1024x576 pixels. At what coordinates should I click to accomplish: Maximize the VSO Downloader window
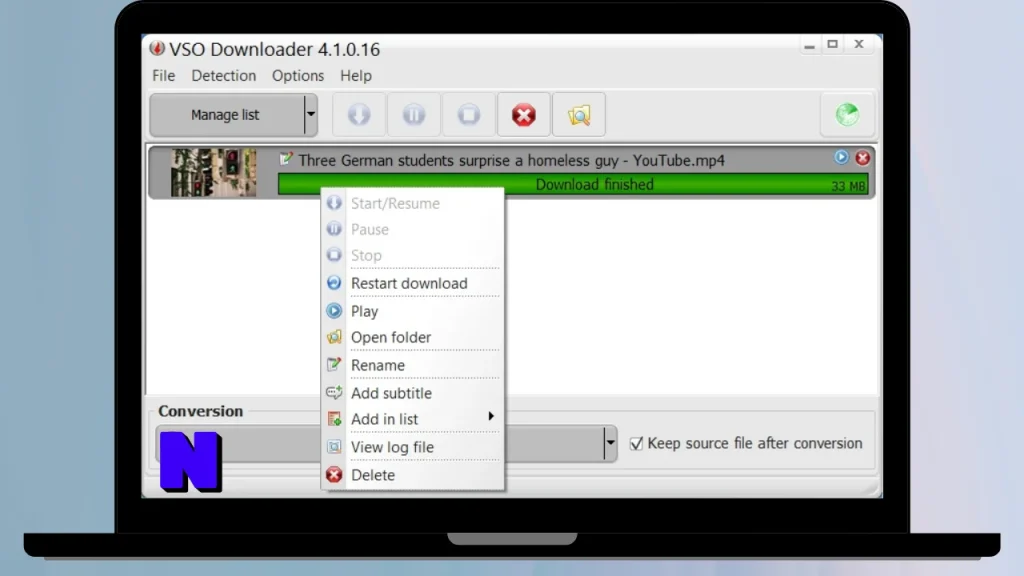pyautogui.click(x=833, y=44)
